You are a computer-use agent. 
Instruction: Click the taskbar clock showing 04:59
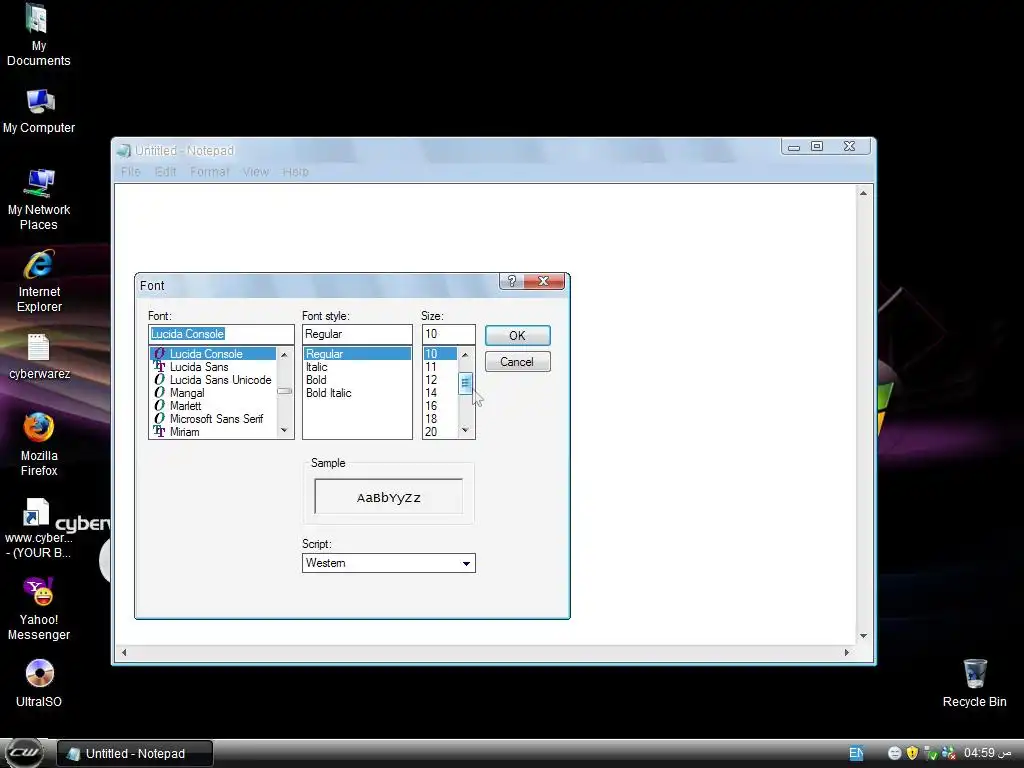(x=987, y=753)
